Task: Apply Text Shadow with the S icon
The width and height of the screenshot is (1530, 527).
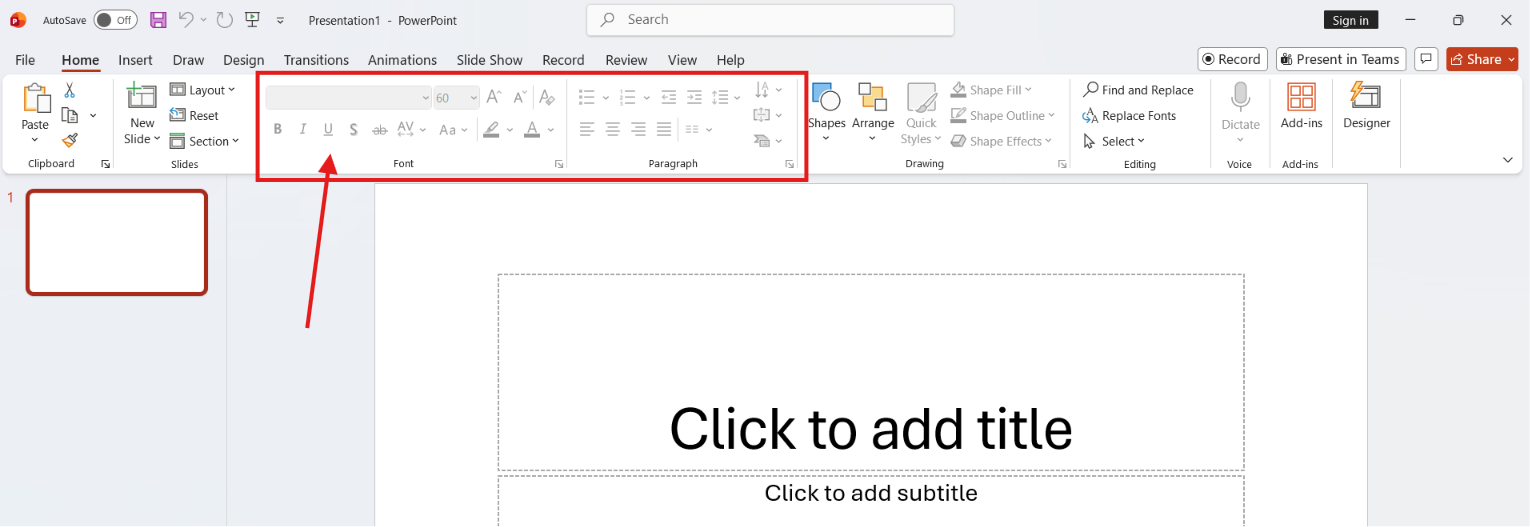Action: click(x=353, y=129)
